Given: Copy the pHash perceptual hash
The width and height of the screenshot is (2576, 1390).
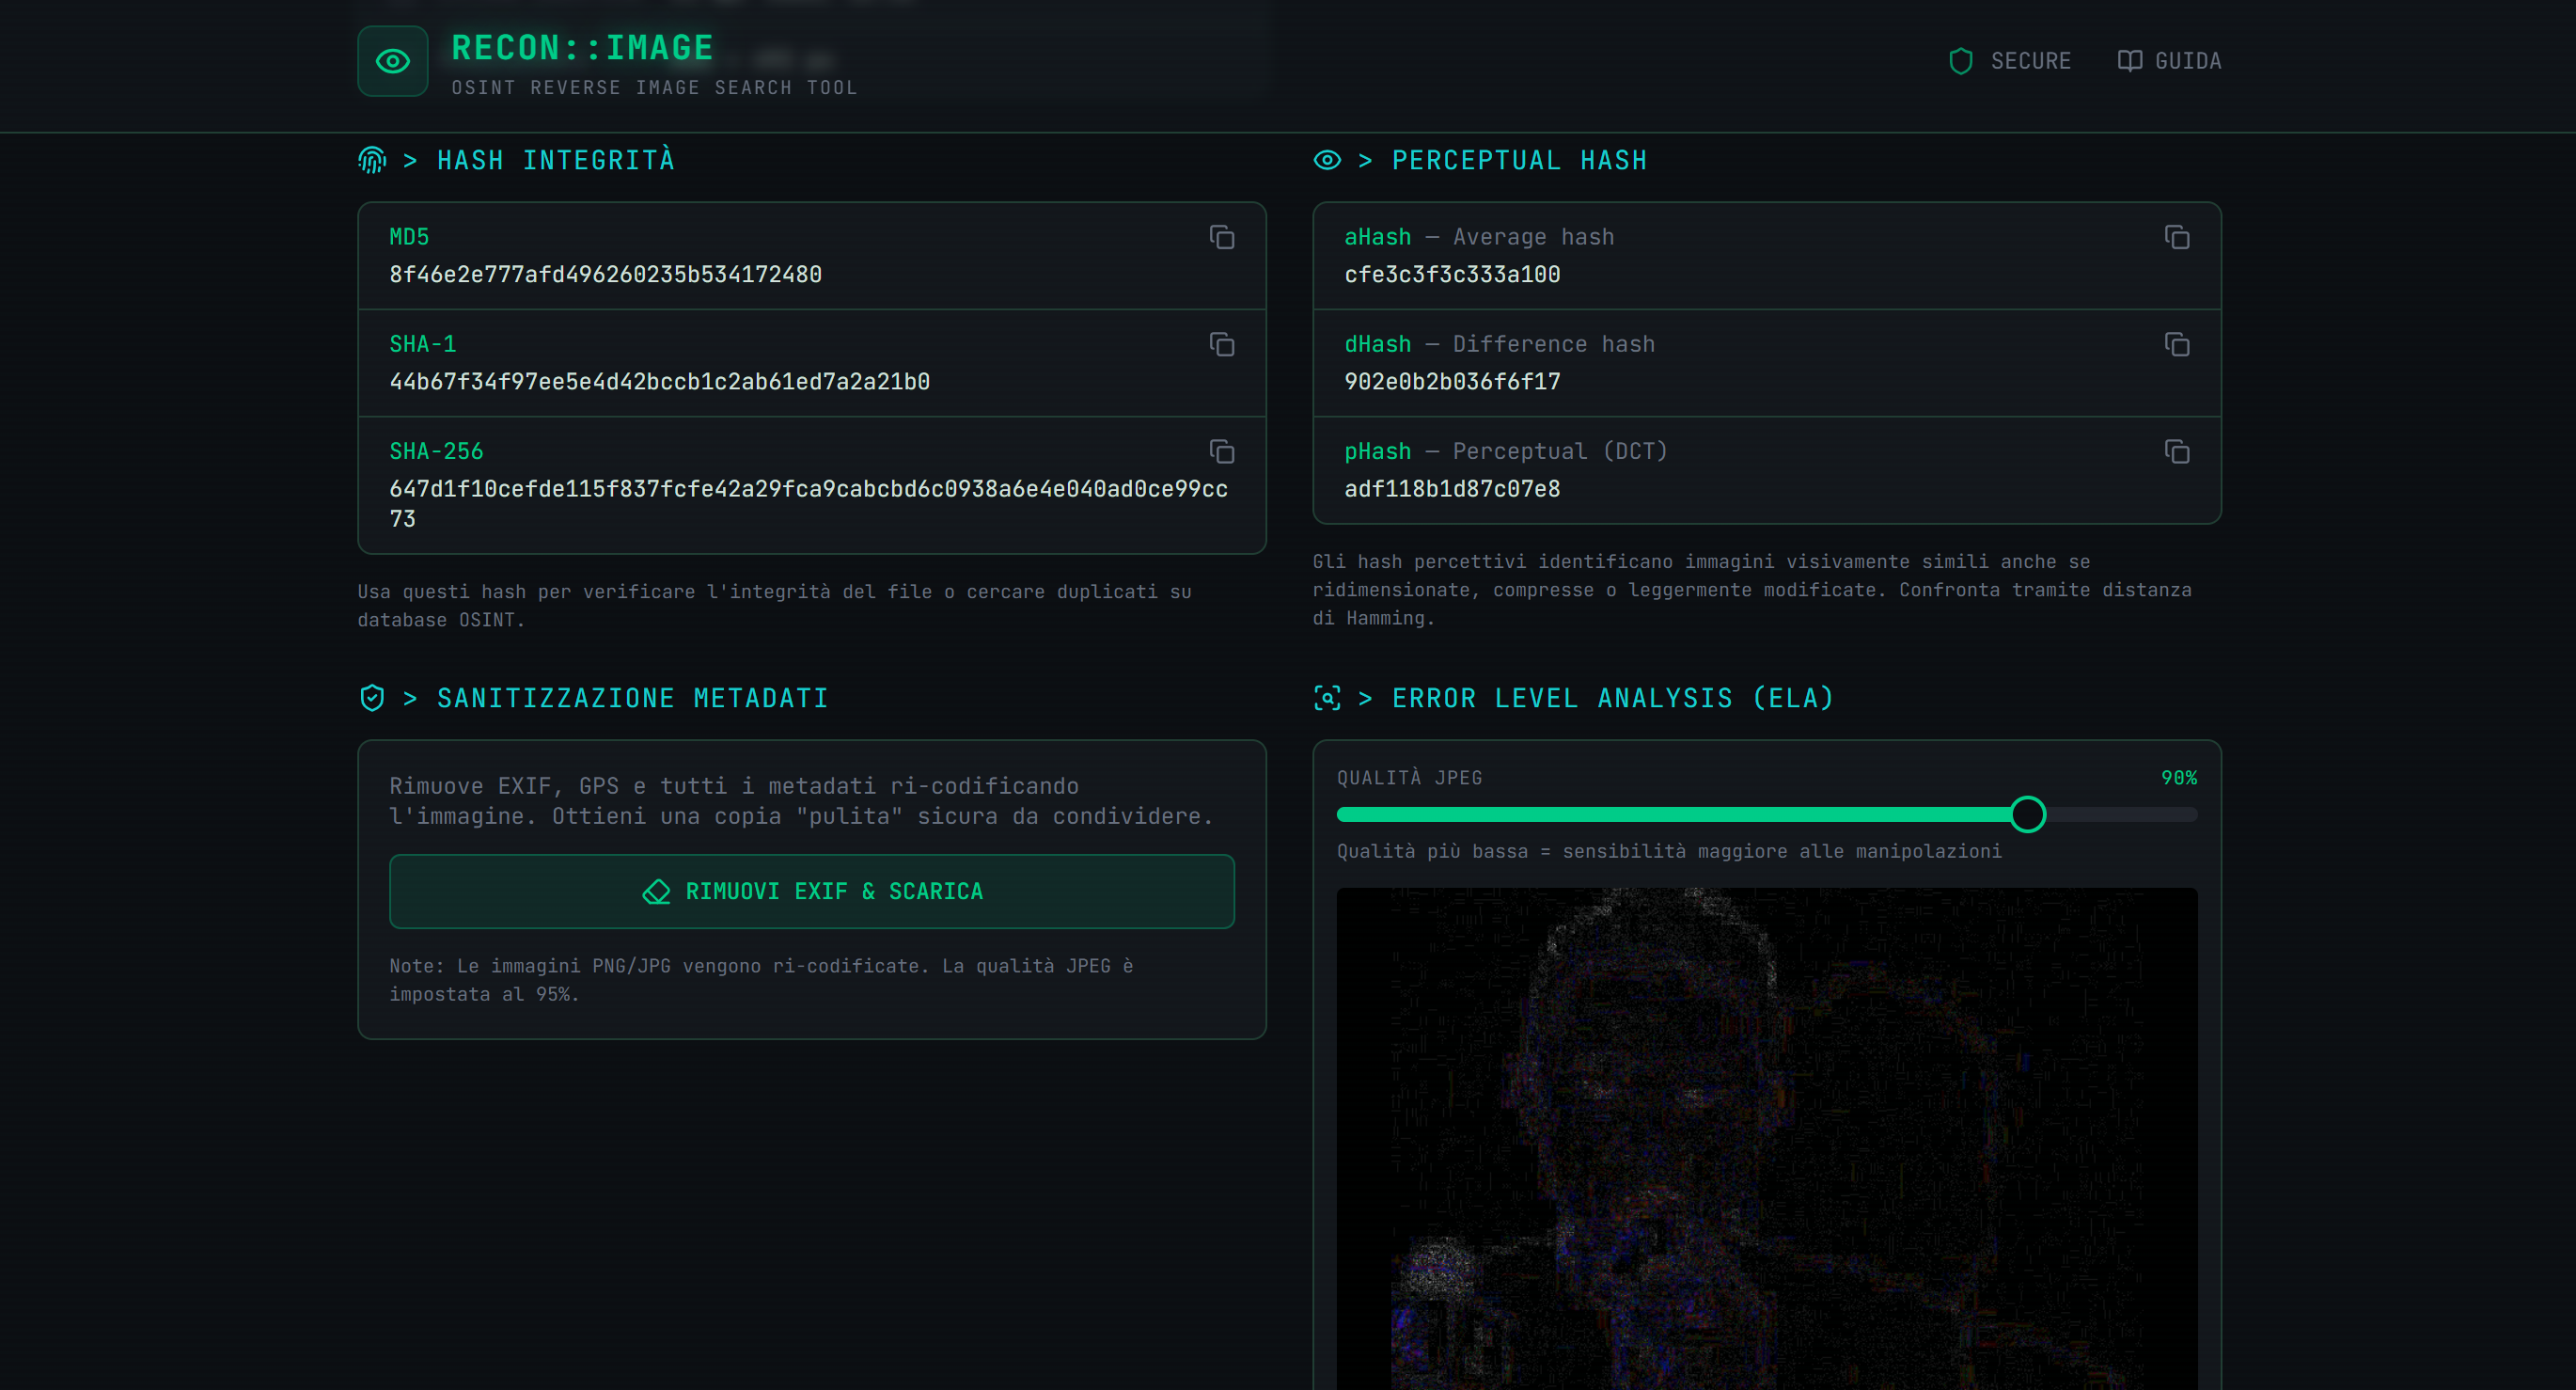Looking at the screenshot, I should [x=2176, y=451].
